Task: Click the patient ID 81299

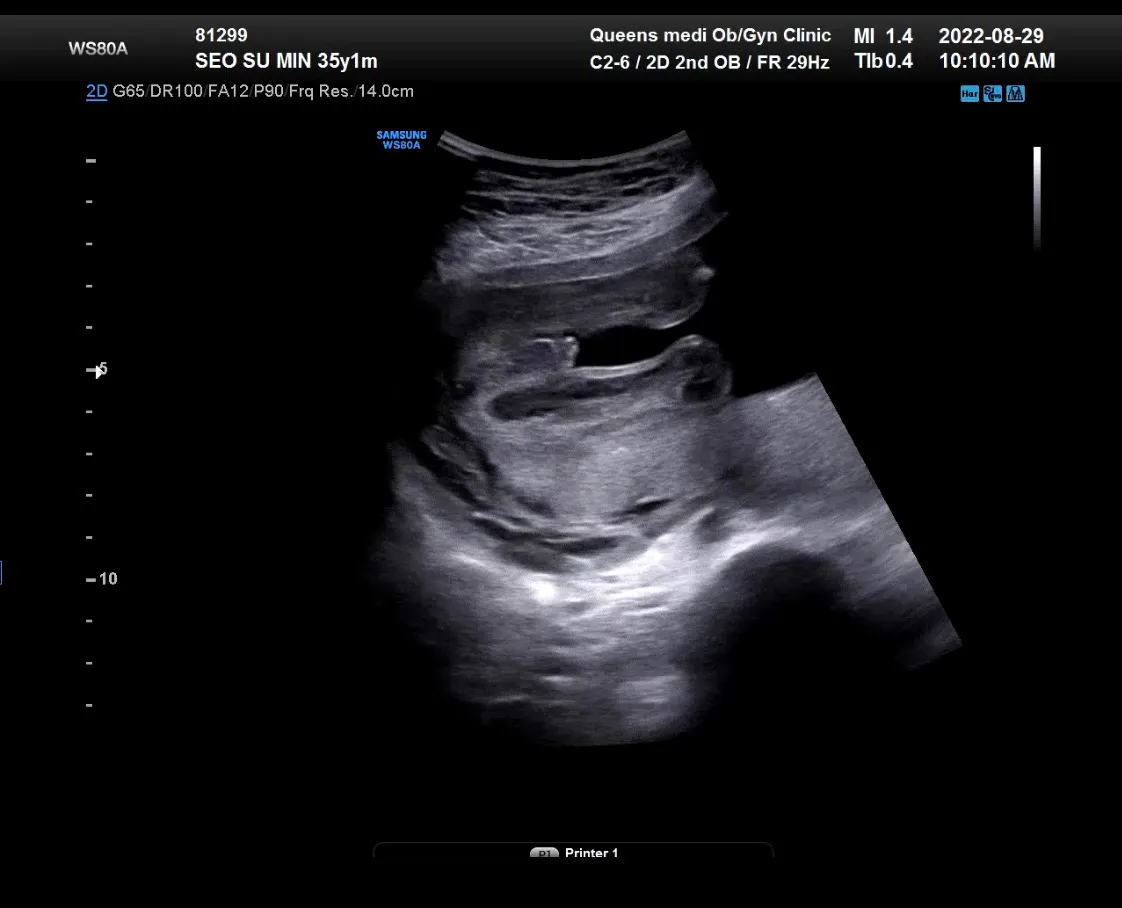Action: tap(221, 35)
